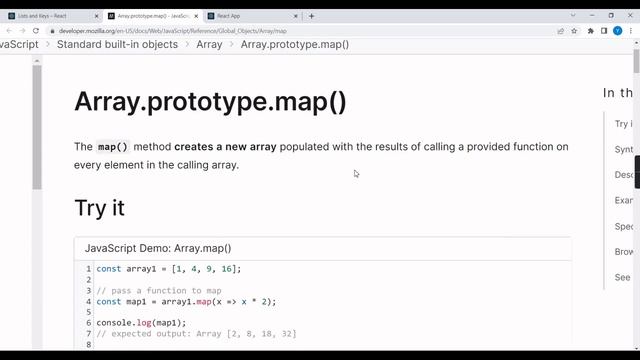640x360 pixels.
Task: Minimize the browser window
Action: tap(592, 16)
